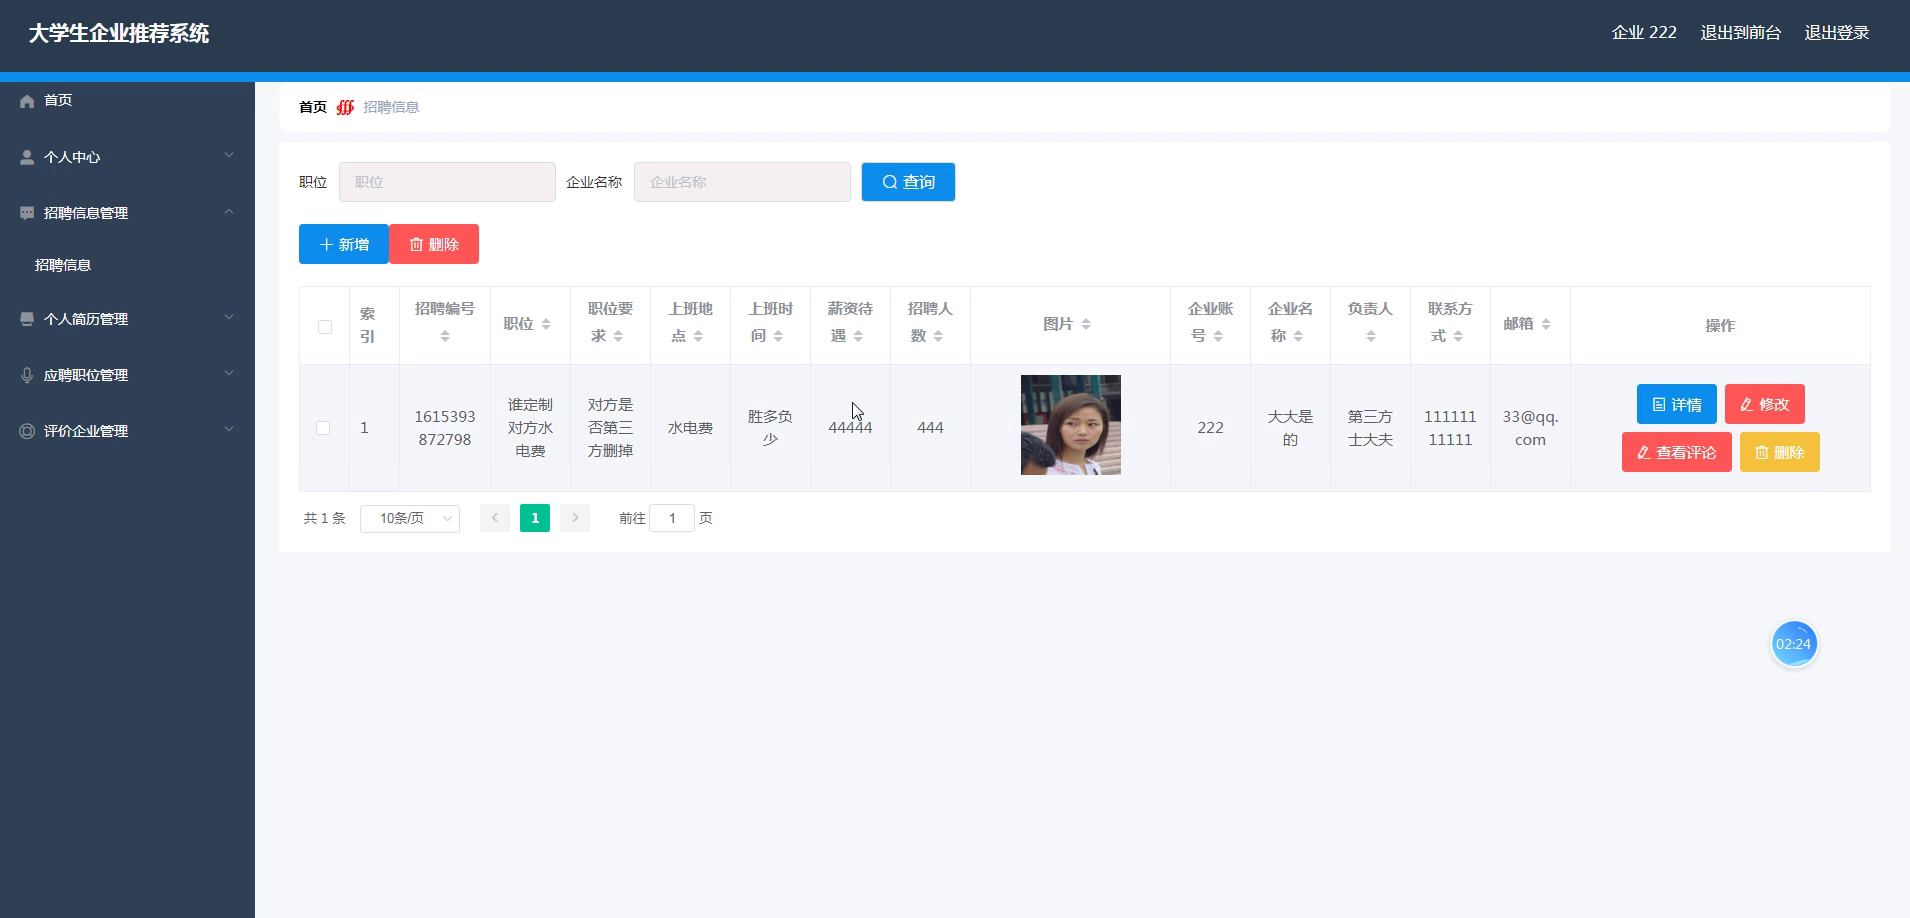The height and width of the screenshot is (918, 1910).
Task: Click the person icon for 个人中心
Action: [27, 157]
